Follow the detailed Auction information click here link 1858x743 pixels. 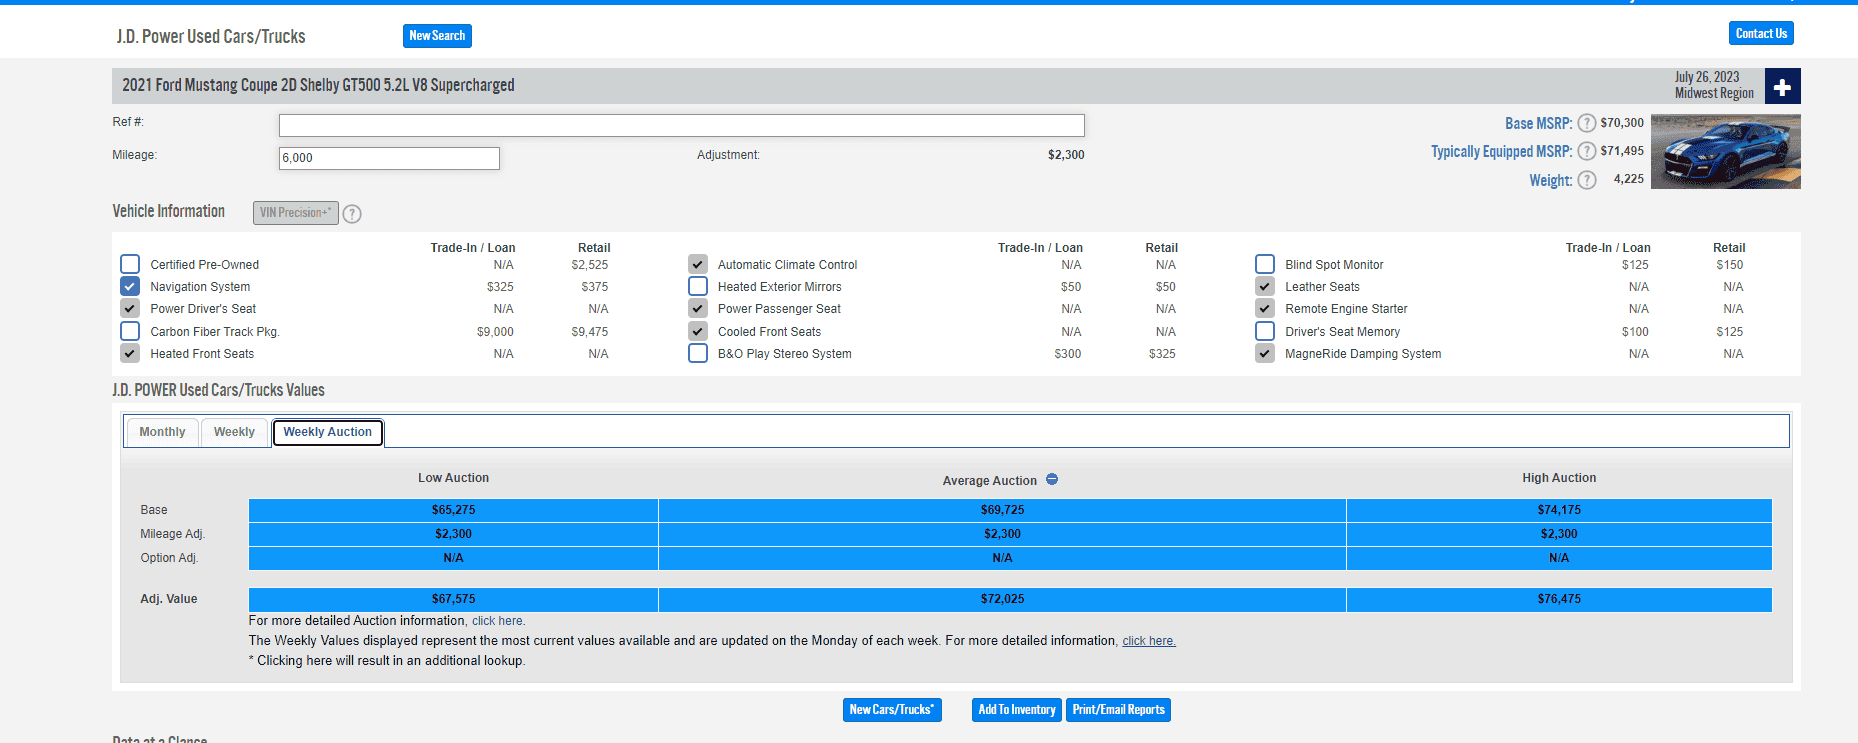(498, 621)
